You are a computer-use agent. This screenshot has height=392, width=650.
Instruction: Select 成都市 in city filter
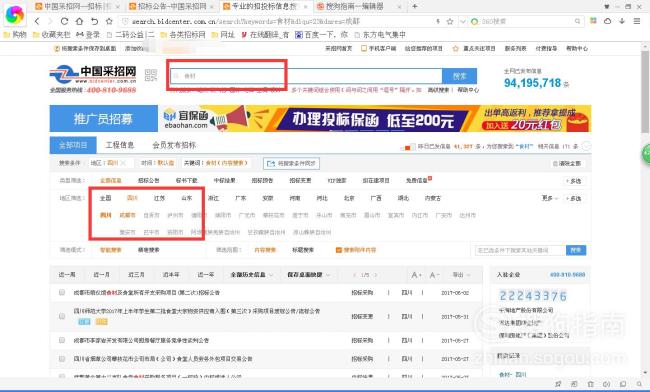(127, 215)
